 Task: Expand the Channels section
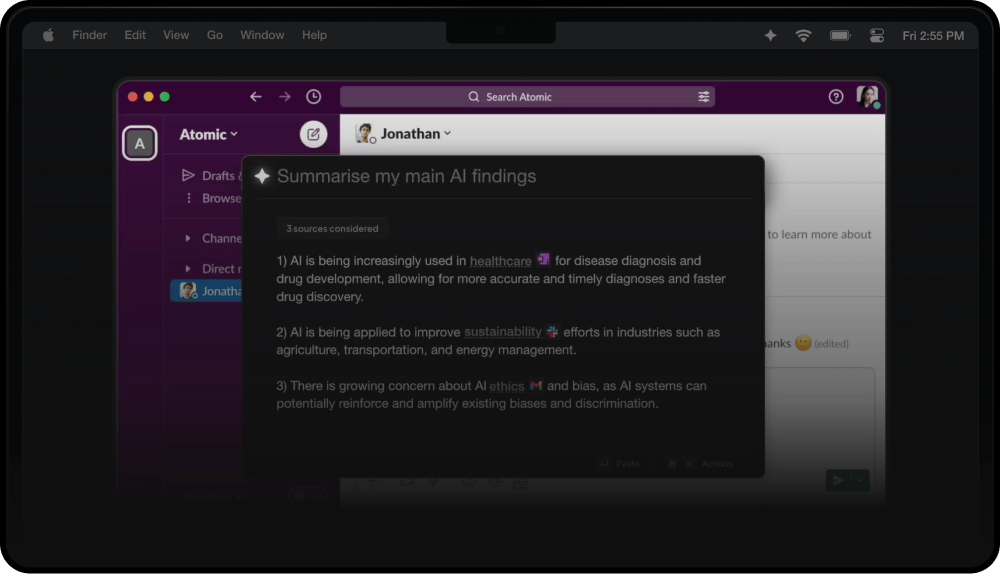pyautogui.click(x=214, y=238)
